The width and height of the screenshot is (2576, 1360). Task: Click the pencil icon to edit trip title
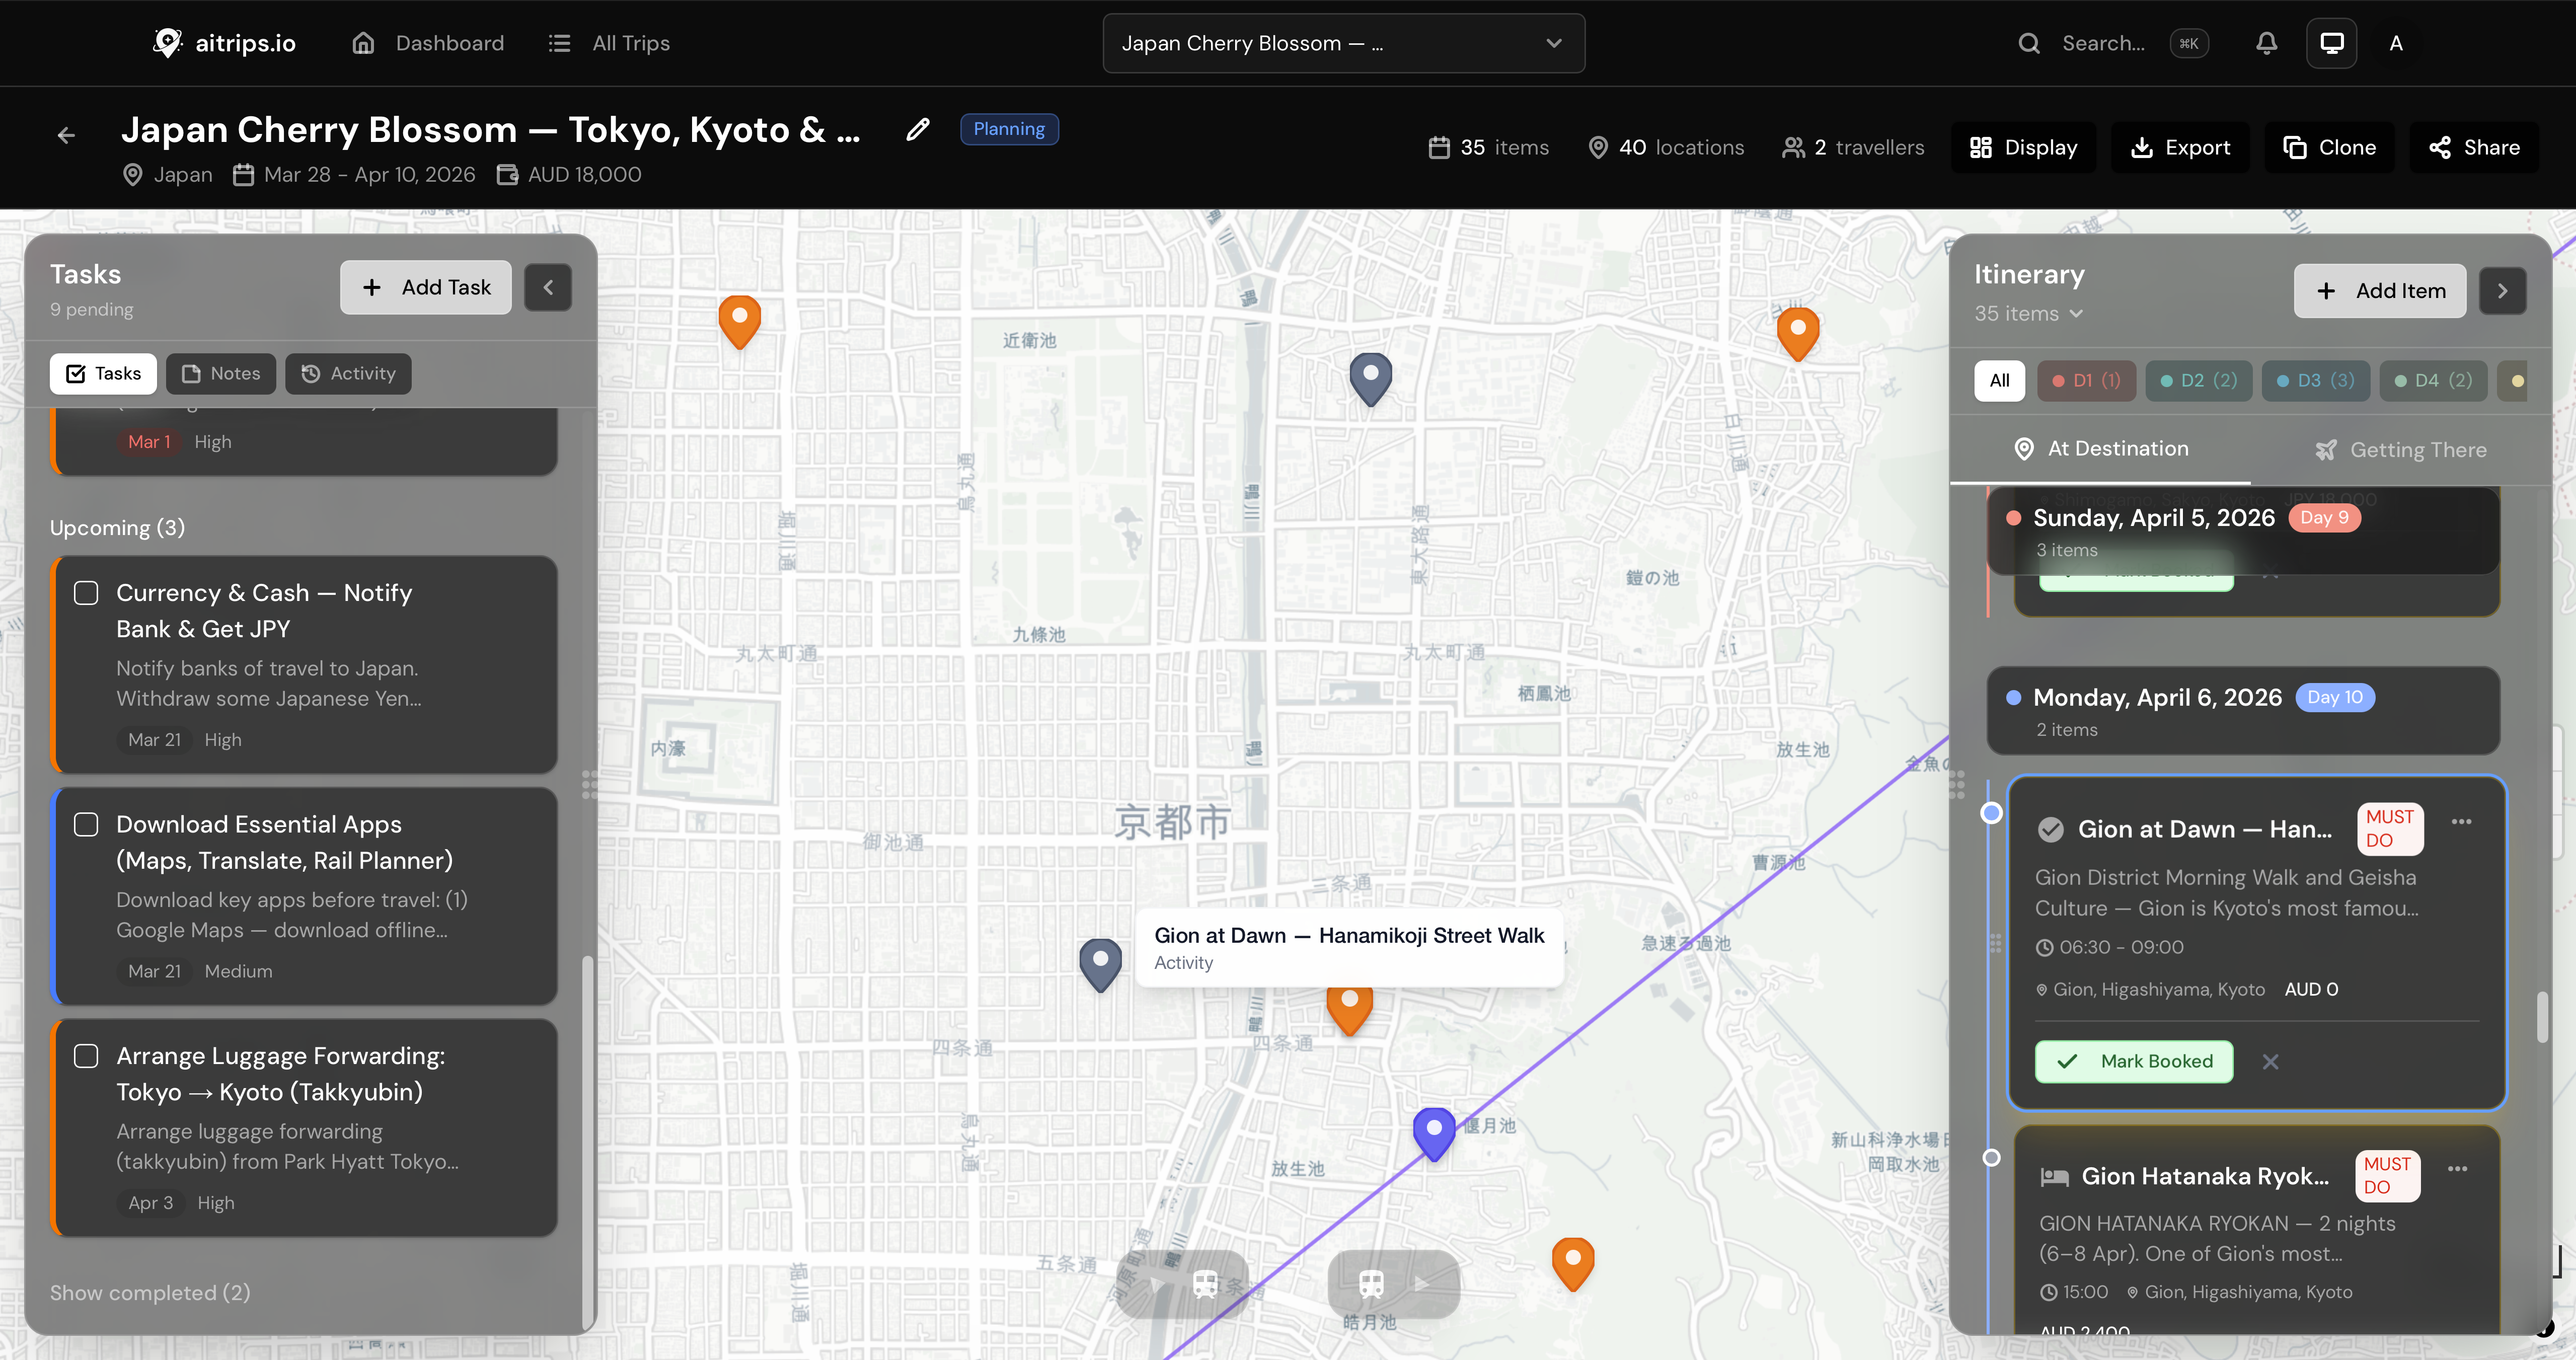917,130
